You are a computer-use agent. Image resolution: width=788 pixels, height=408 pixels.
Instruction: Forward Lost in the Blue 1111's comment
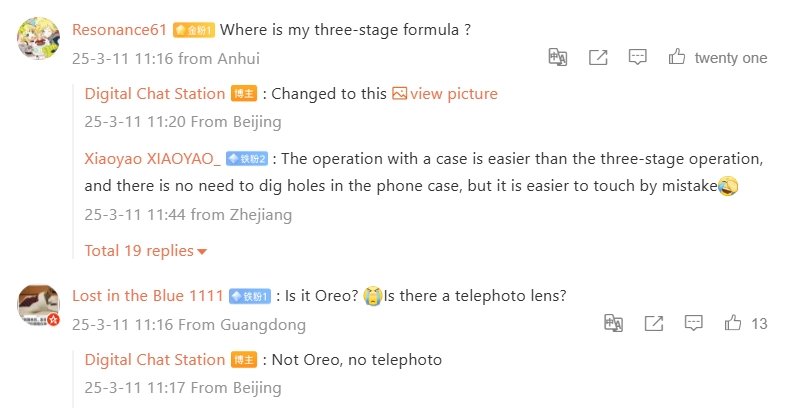[x=654, y=323]
